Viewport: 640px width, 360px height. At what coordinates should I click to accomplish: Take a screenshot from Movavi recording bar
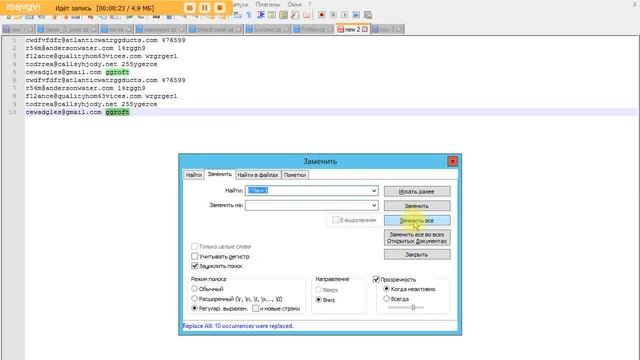(190, 8)
